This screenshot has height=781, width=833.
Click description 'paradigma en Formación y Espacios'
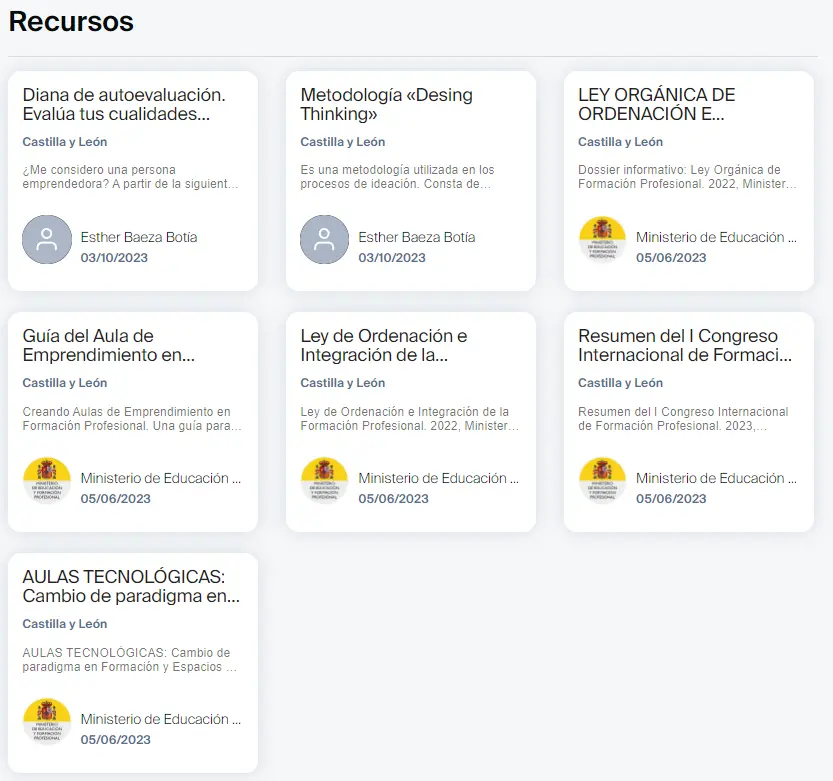click(x=130, y=659)
